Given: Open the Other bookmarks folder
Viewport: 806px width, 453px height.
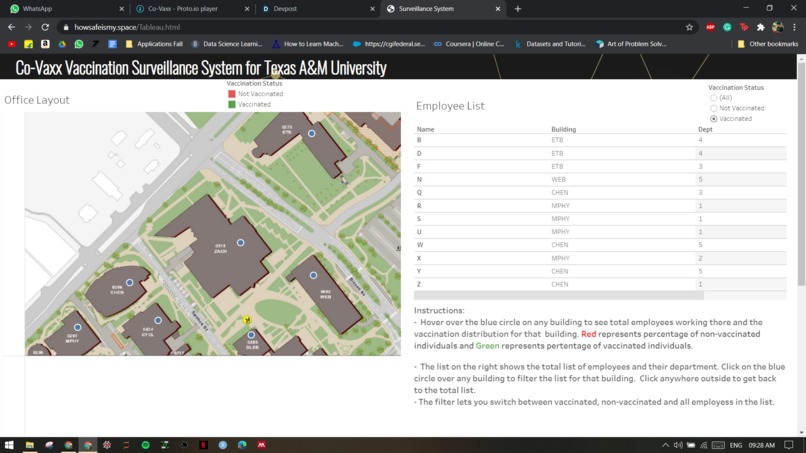Looking at the screenshot, I should [x=767, y=44].
